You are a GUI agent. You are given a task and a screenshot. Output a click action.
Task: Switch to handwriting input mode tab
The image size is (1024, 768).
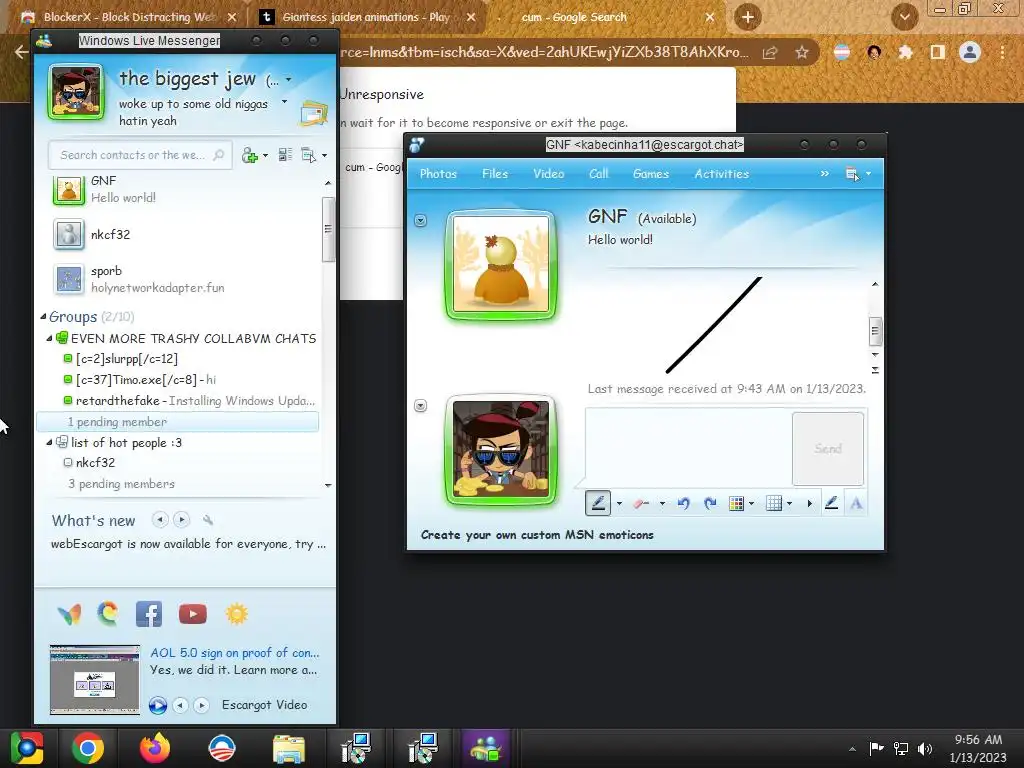point(831,503)
